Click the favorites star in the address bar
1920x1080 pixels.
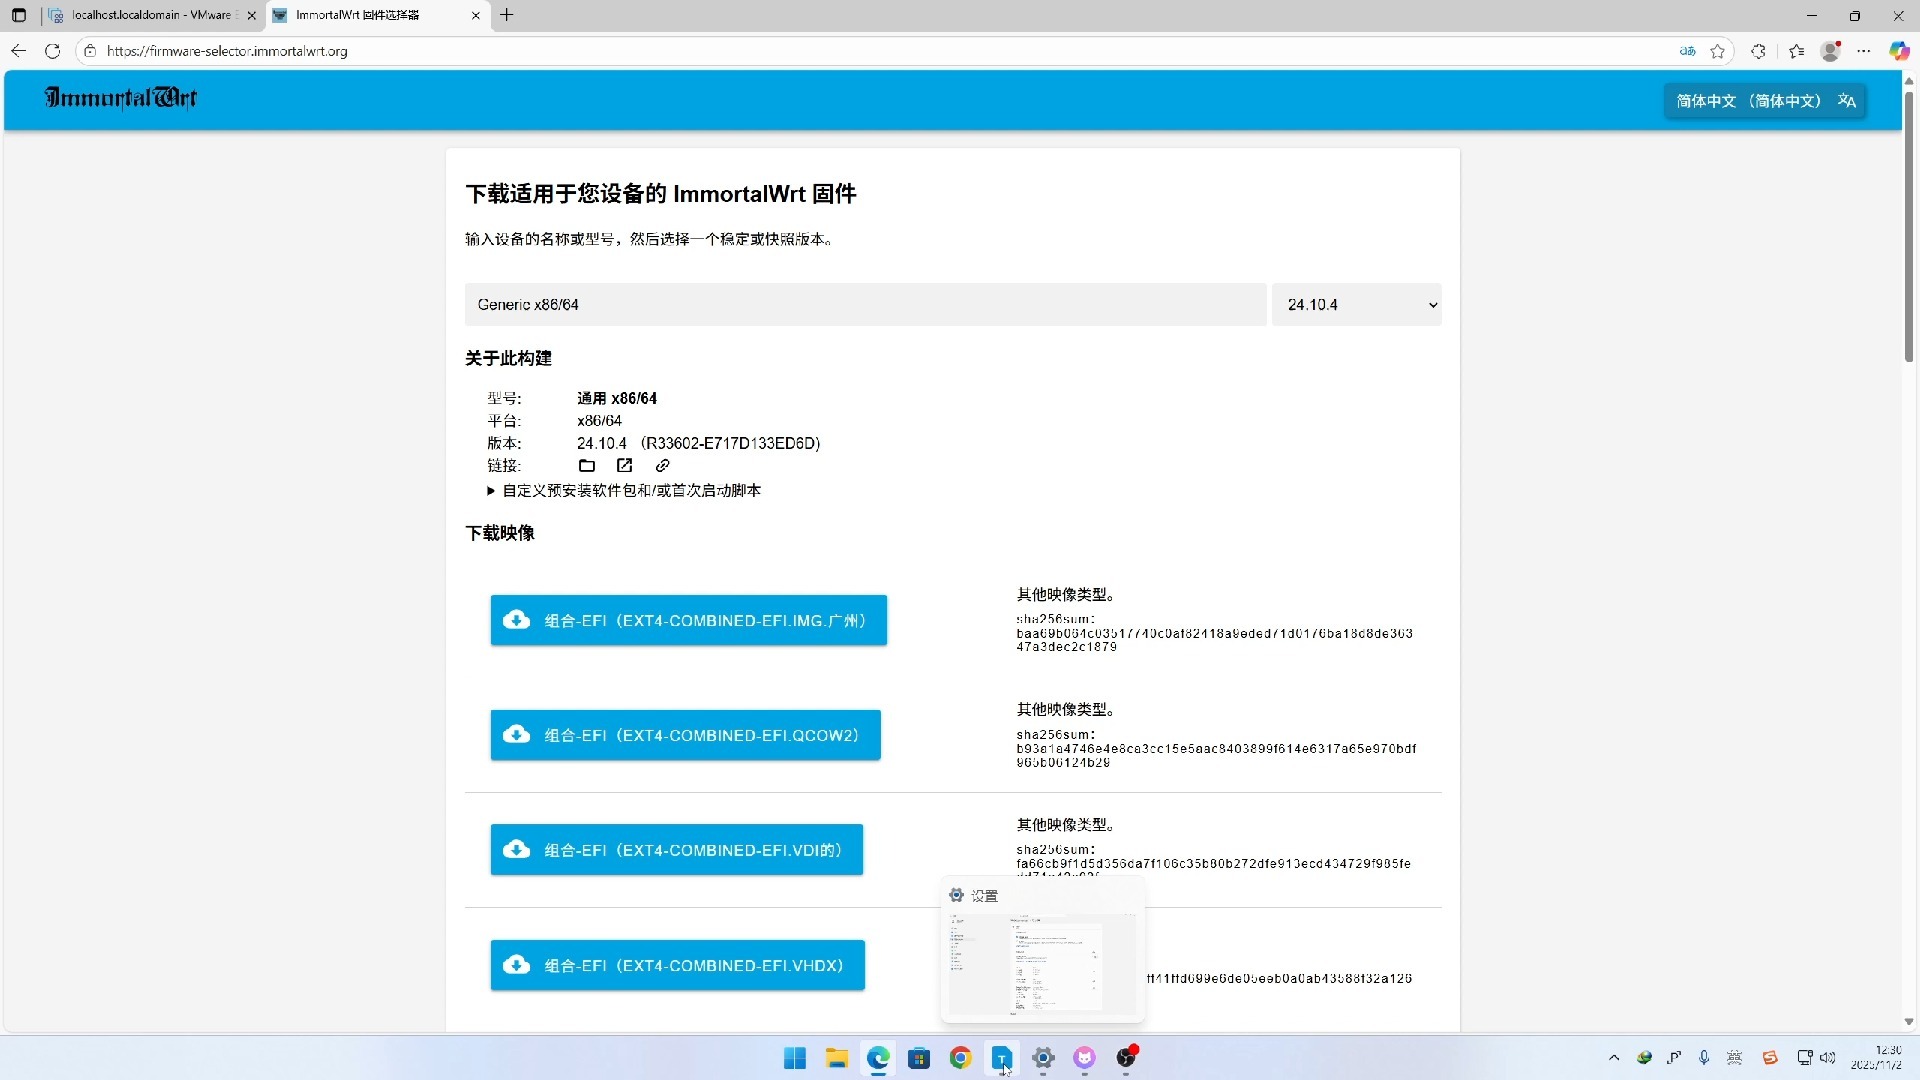pyautogui.click(x=1718, y=51)
